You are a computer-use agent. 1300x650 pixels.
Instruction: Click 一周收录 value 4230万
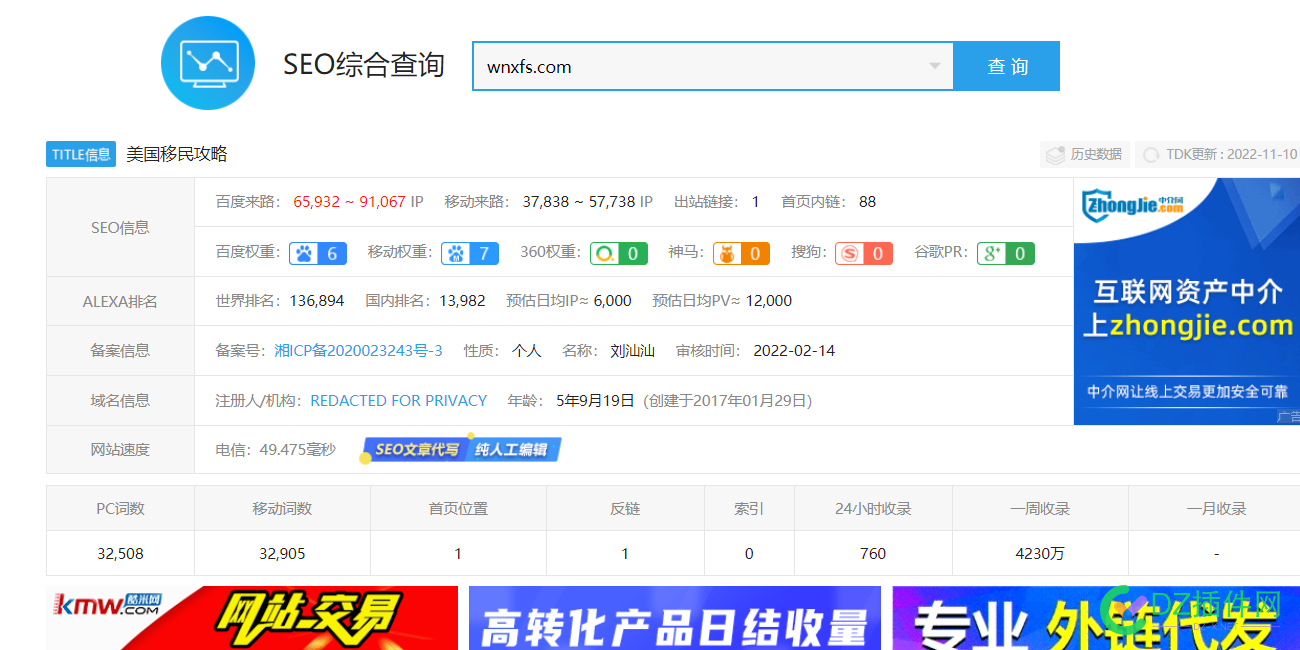1040,554
